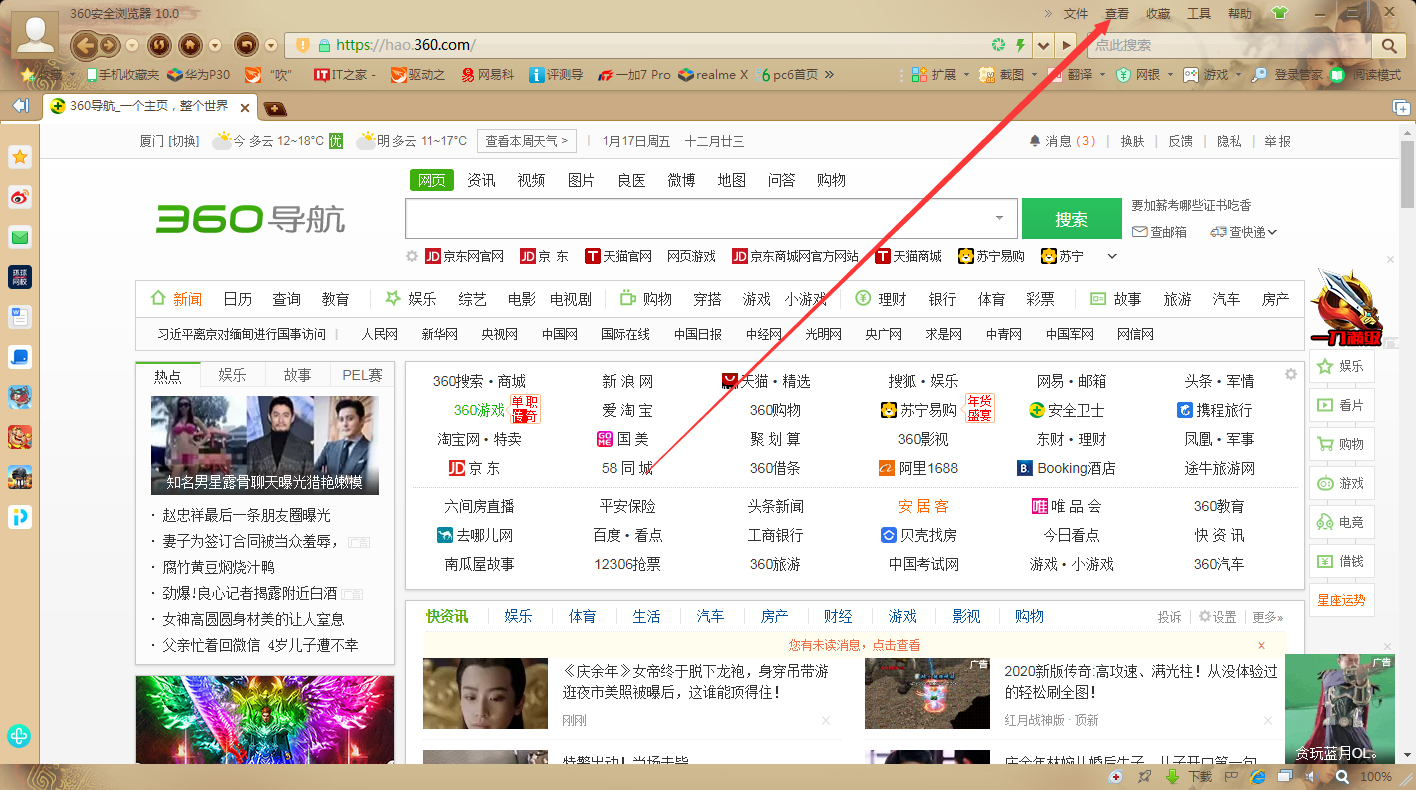Image resolution: width=1416 pixels, height=790 pixels.
Task: Click the 100% zoom level control
Action: click(x=1377, y=778)
